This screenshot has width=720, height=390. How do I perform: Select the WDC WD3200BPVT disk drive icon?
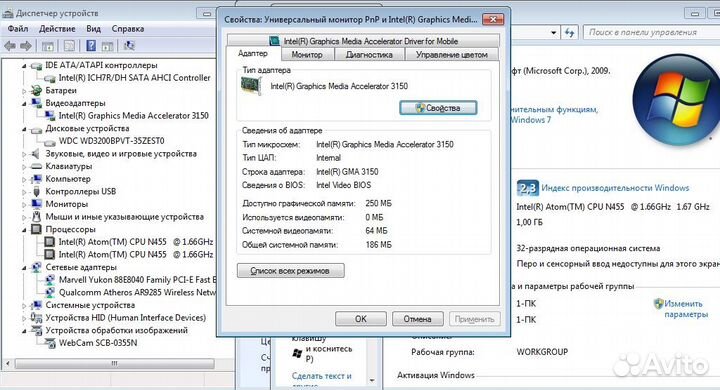[x=50, y=141]
